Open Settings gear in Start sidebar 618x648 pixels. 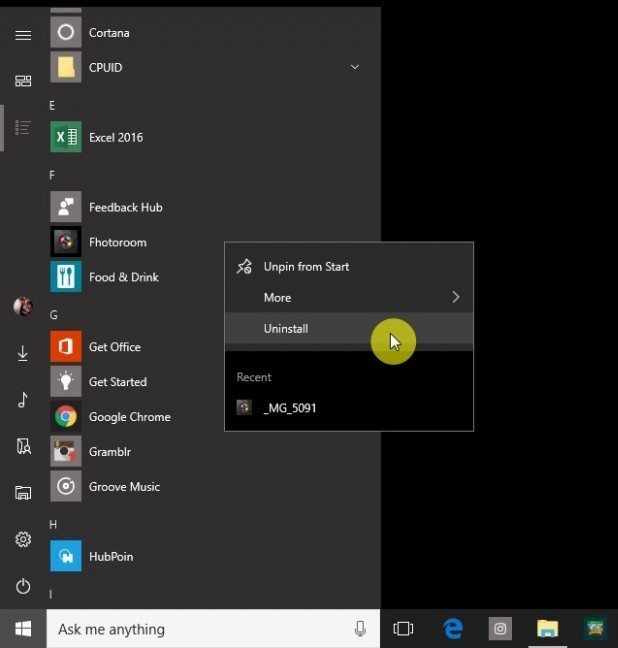point(23,539)
